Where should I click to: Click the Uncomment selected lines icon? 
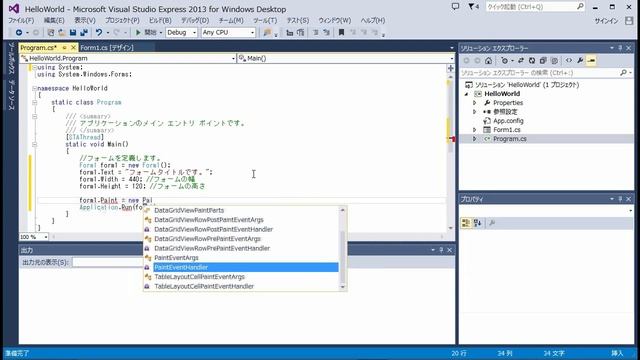coord(327,32)
